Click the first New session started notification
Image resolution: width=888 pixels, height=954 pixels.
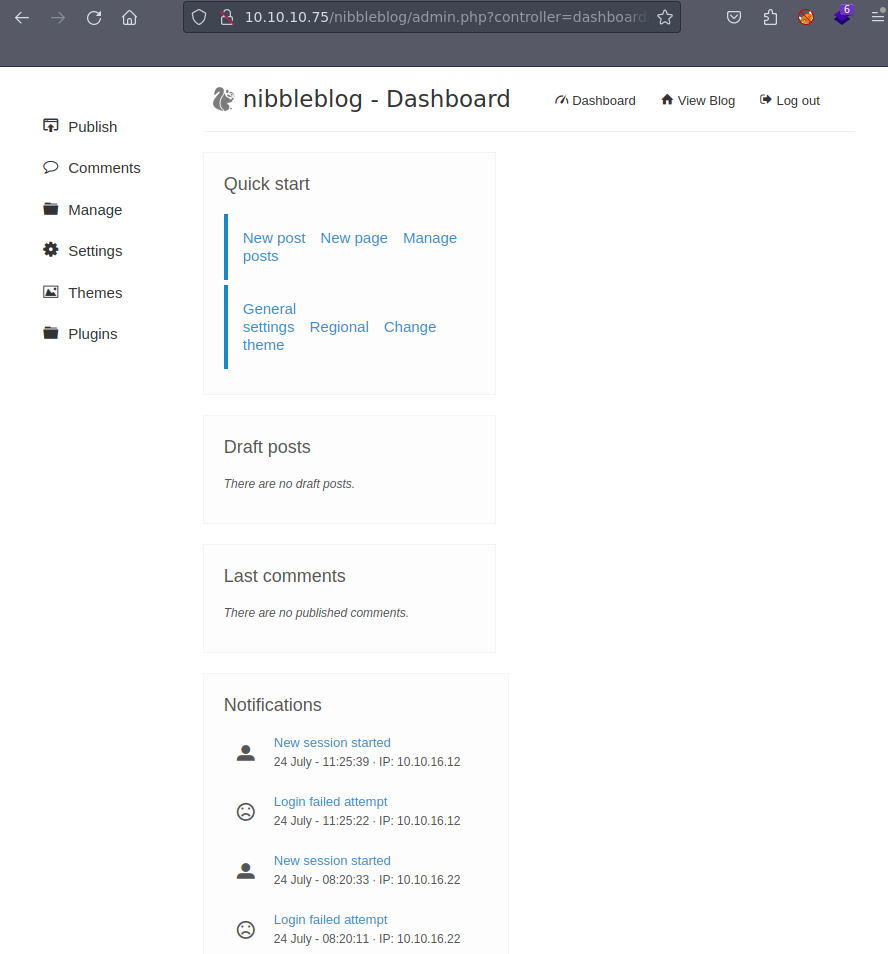tap(332, 743)
